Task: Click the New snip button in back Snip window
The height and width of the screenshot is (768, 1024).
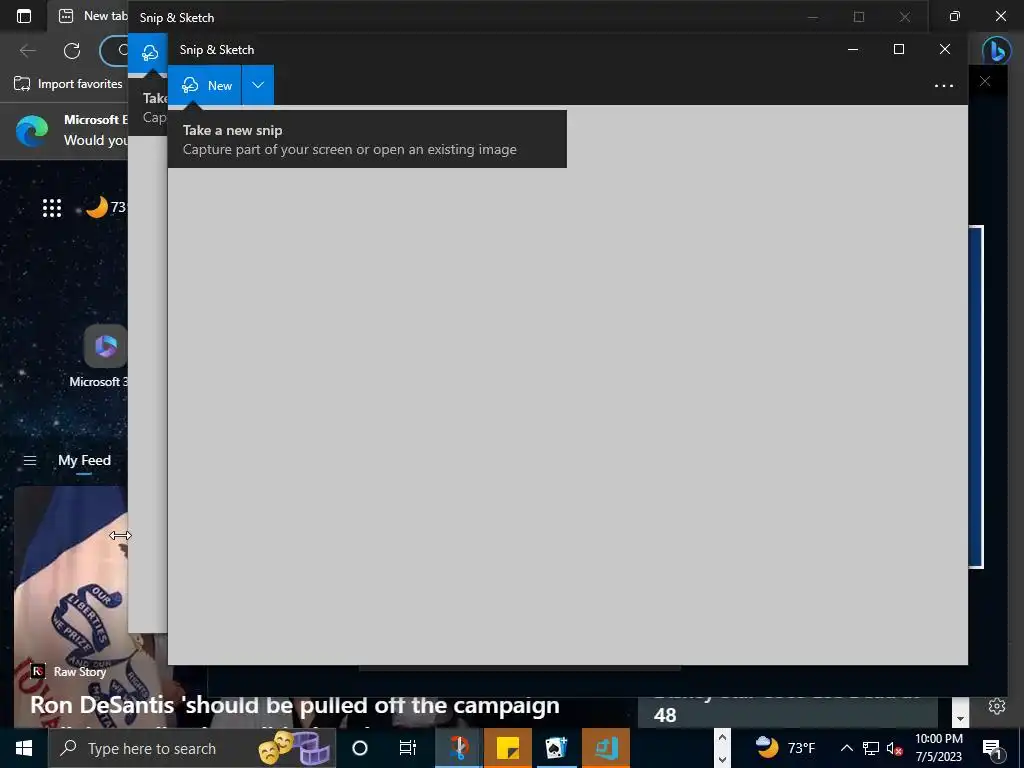Action: coord(148,53)
